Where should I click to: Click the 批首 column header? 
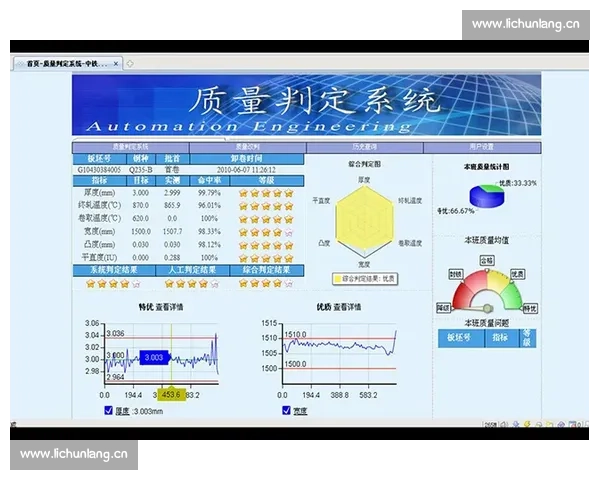tap(172, 159)
